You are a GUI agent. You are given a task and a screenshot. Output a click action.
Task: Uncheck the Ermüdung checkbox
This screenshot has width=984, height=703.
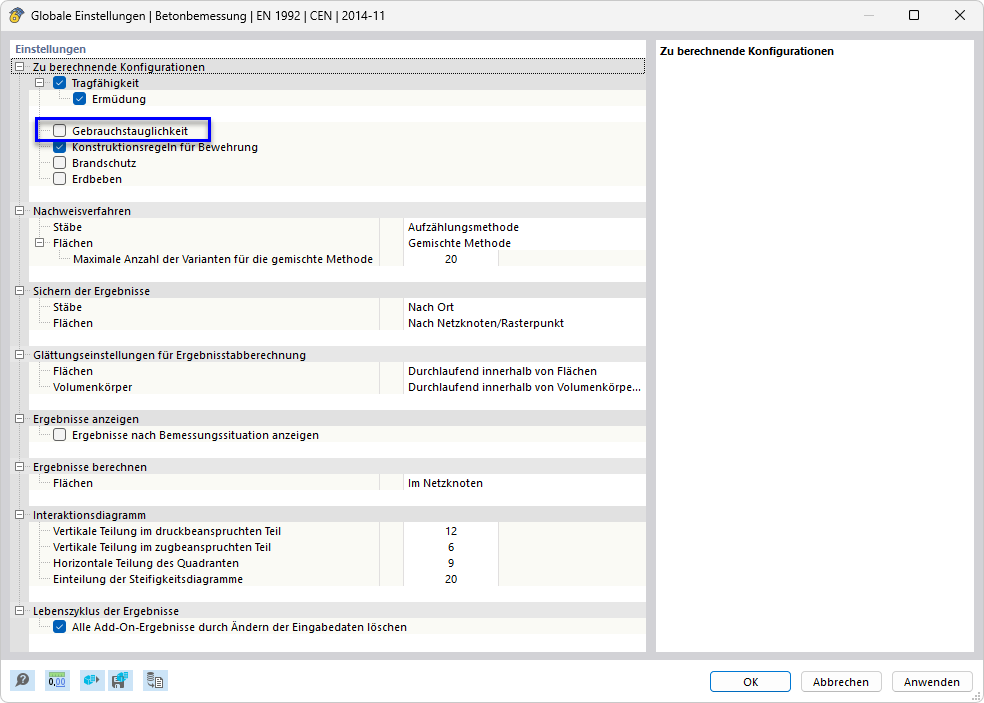[80, 99]
